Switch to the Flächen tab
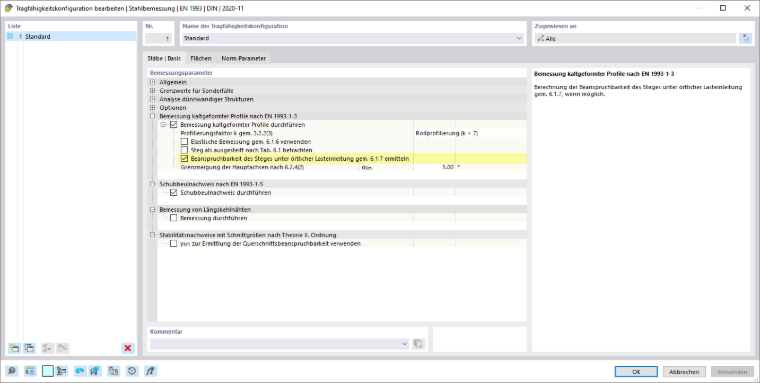The width and height of the screenshot is (760, 383). [x=201, y=58]
